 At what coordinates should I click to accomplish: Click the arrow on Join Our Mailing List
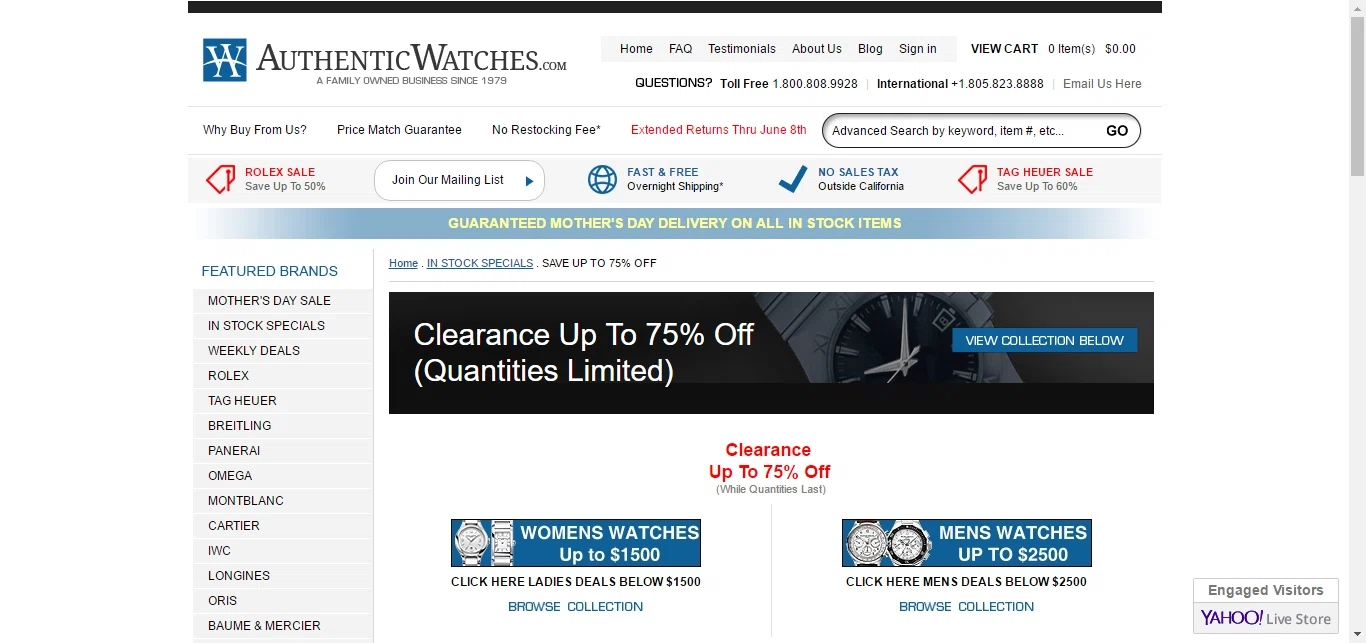coord(529,181)
